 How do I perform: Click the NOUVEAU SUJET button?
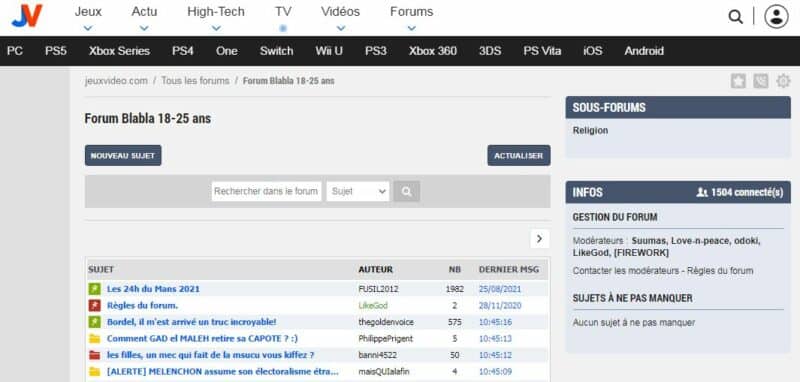(123, 156)
